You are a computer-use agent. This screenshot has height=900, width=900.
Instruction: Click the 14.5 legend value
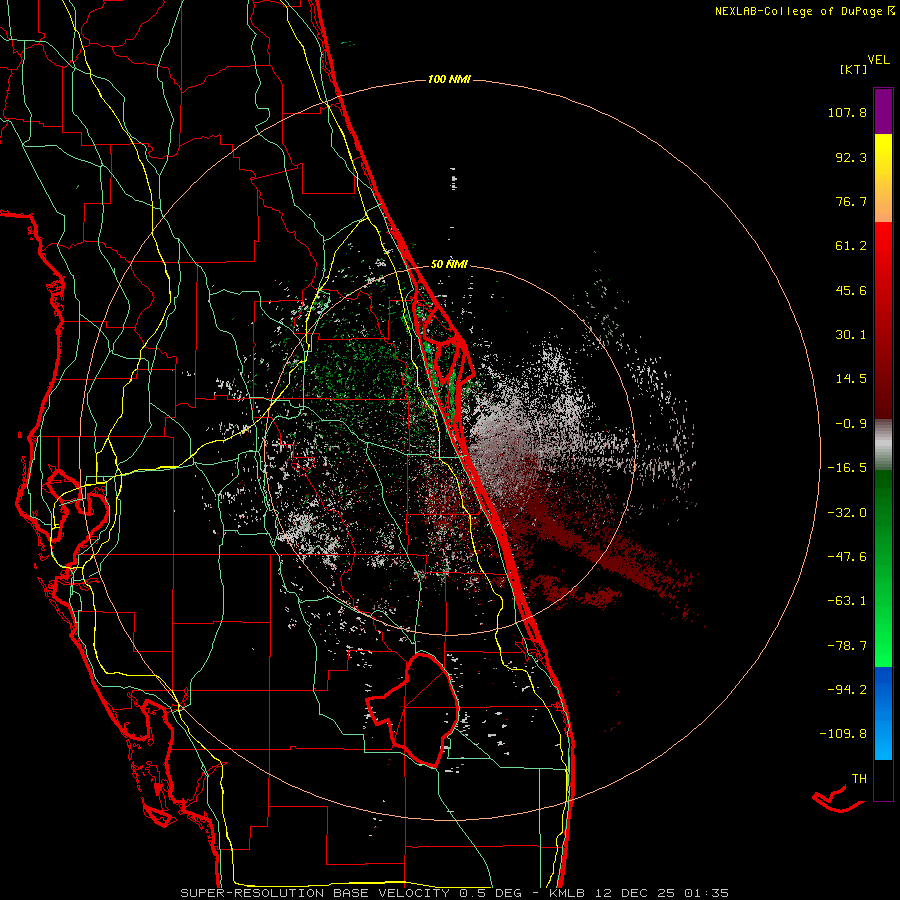click(851, 379)
